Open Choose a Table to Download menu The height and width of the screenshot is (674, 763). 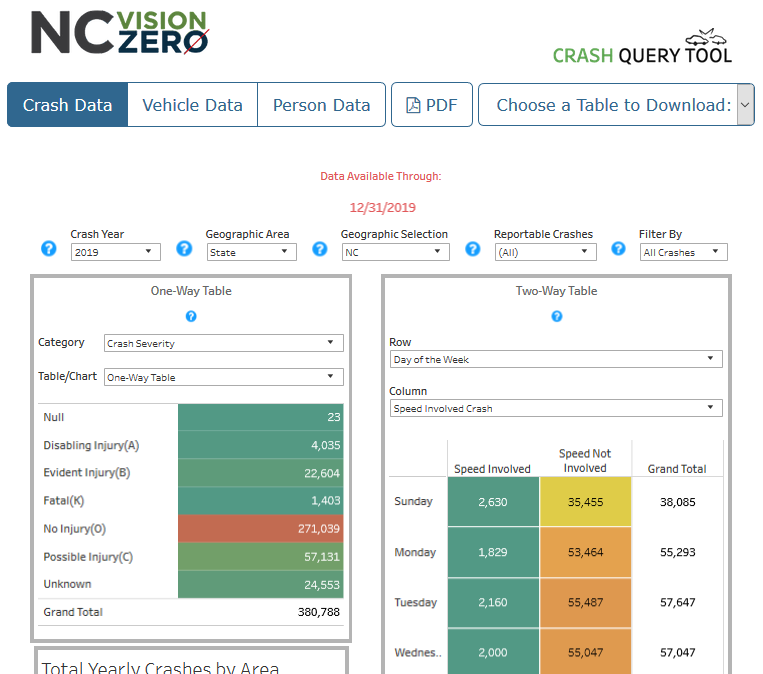(x=615, y=105)
